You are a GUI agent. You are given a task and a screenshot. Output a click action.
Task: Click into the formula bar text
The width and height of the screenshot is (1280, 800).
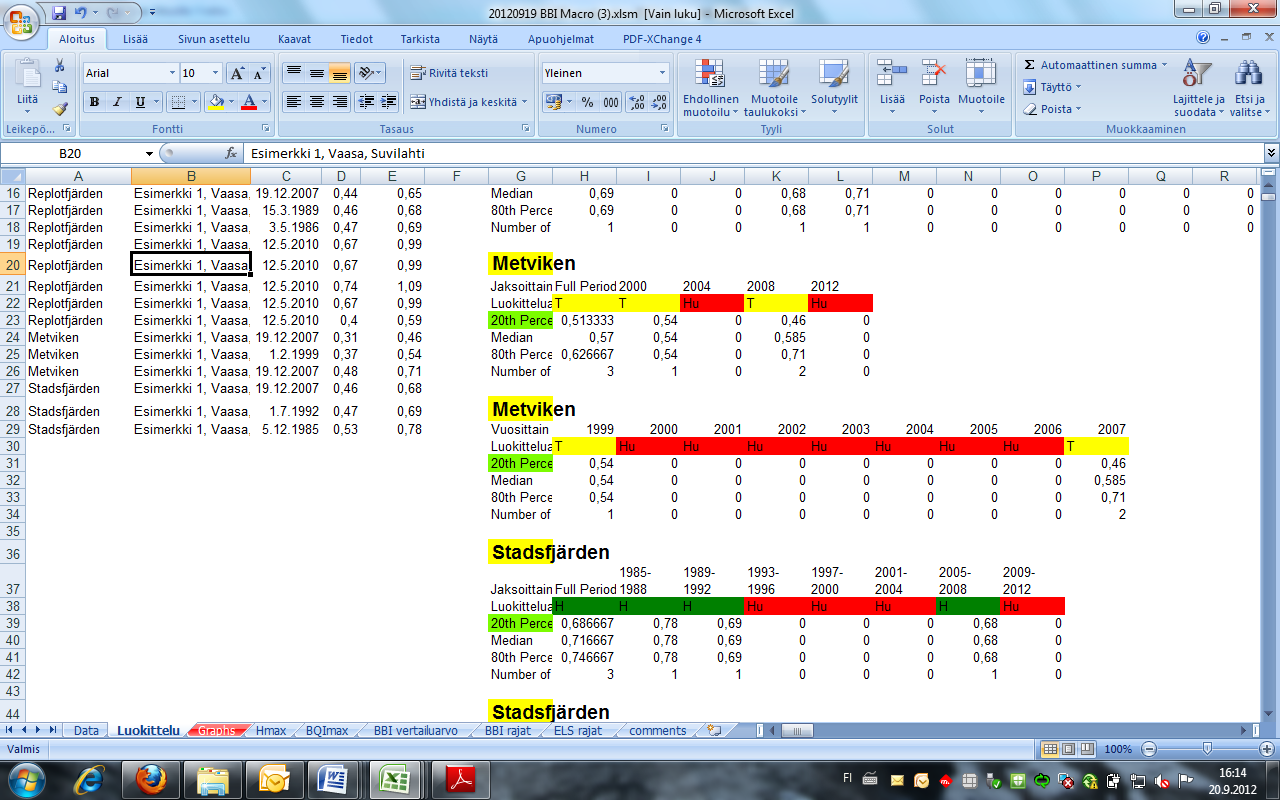[x=754, y=153]
